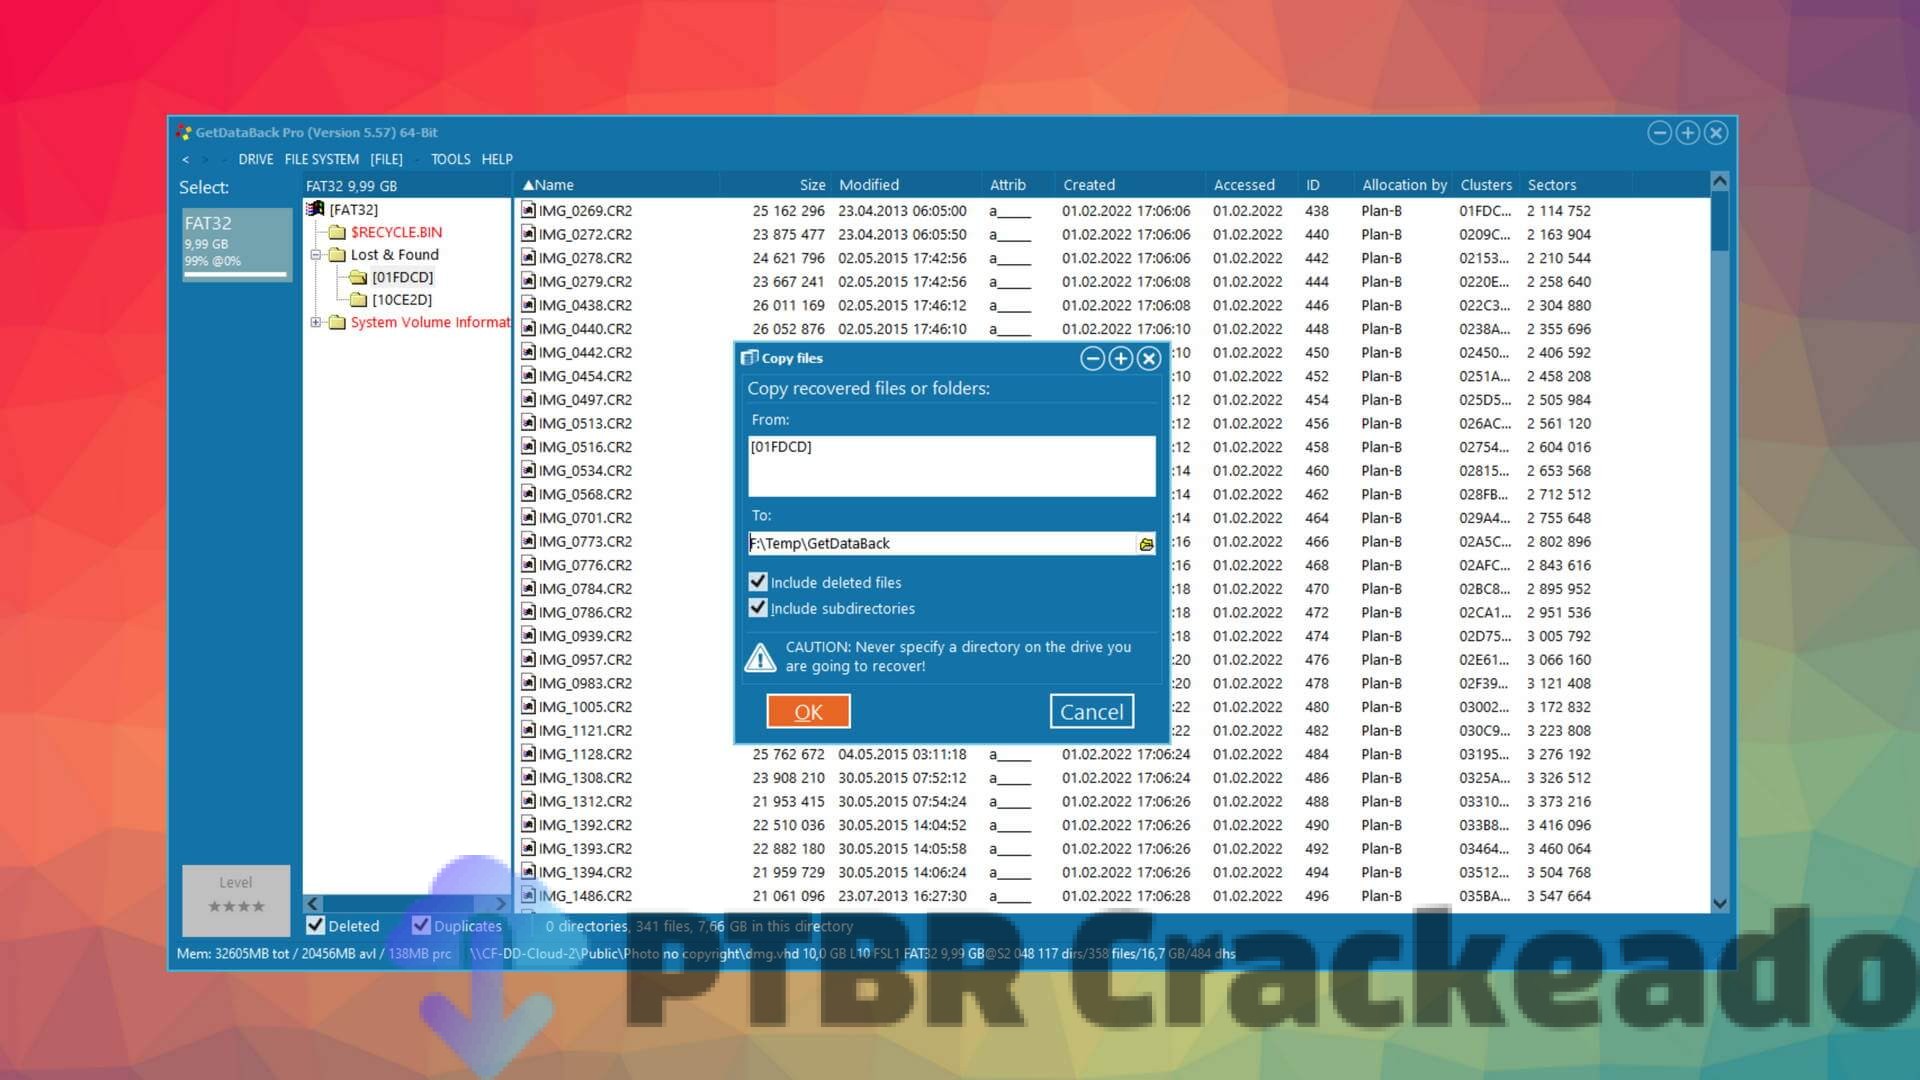The width and height of the screenshot is (1920, 1080).
Task: Sort file list by Sectors column
Action: click(1576, 185)
